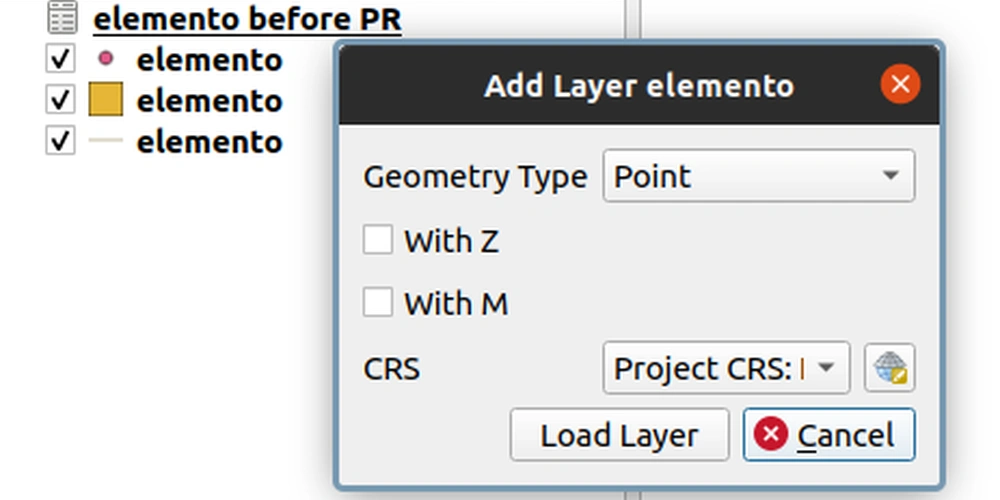The height and width of the screenshot is (500, 1000).
Task: Select the line elemento layer name
Action: tap(209, 141)
